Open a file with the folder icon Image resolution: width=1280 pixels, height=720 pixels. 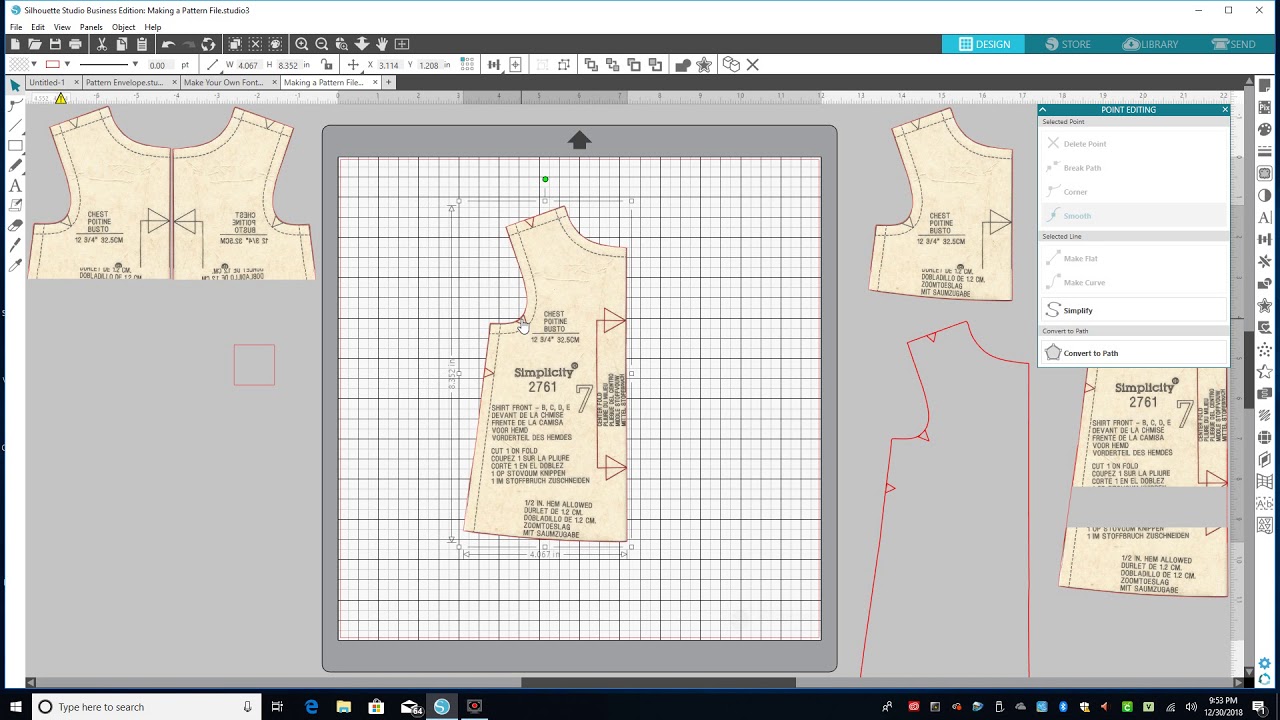coord(35,44)
